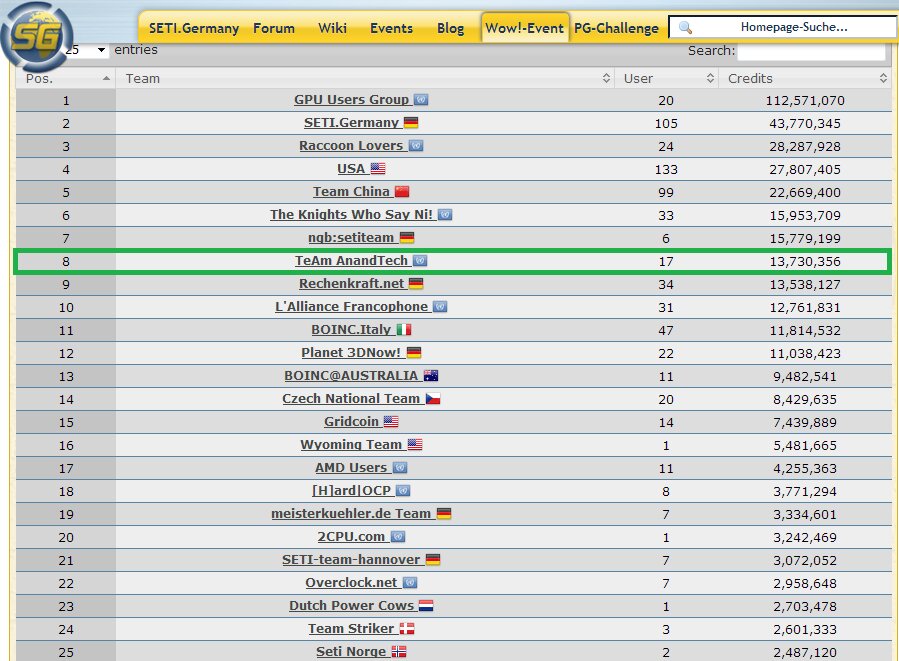Click the German flag beside SETI-team-hannover
The image size is (899, 661).
433,560
